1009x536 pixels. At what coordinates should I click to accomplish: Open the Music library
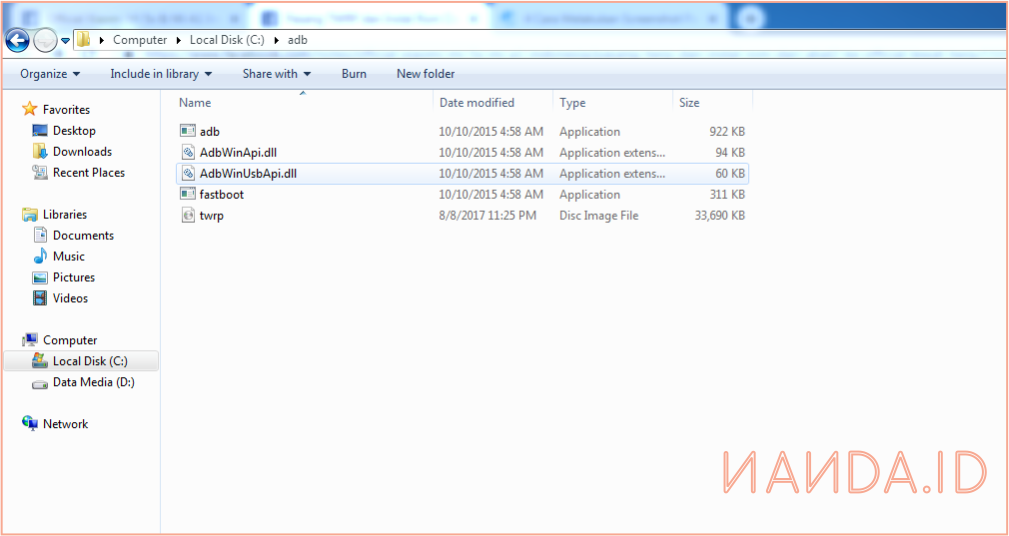click(68, 257)
